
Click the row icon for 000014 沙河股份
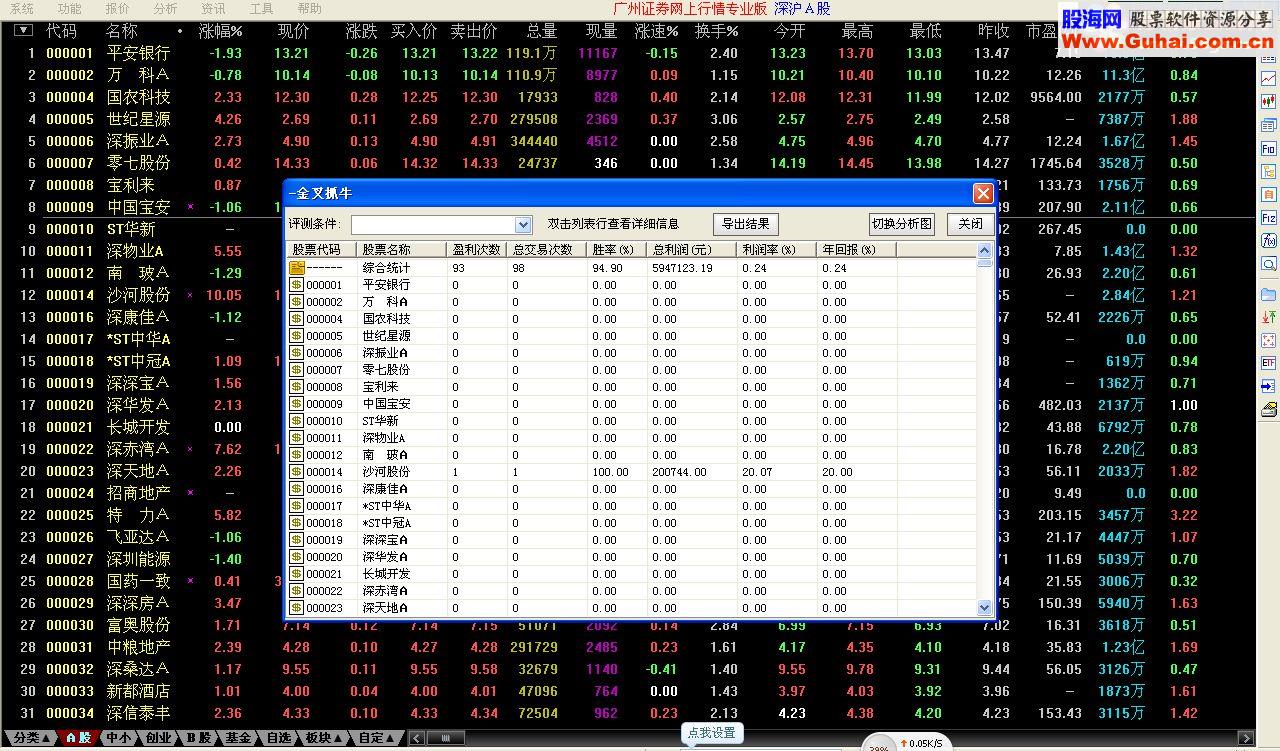click(x=297, y=472)
